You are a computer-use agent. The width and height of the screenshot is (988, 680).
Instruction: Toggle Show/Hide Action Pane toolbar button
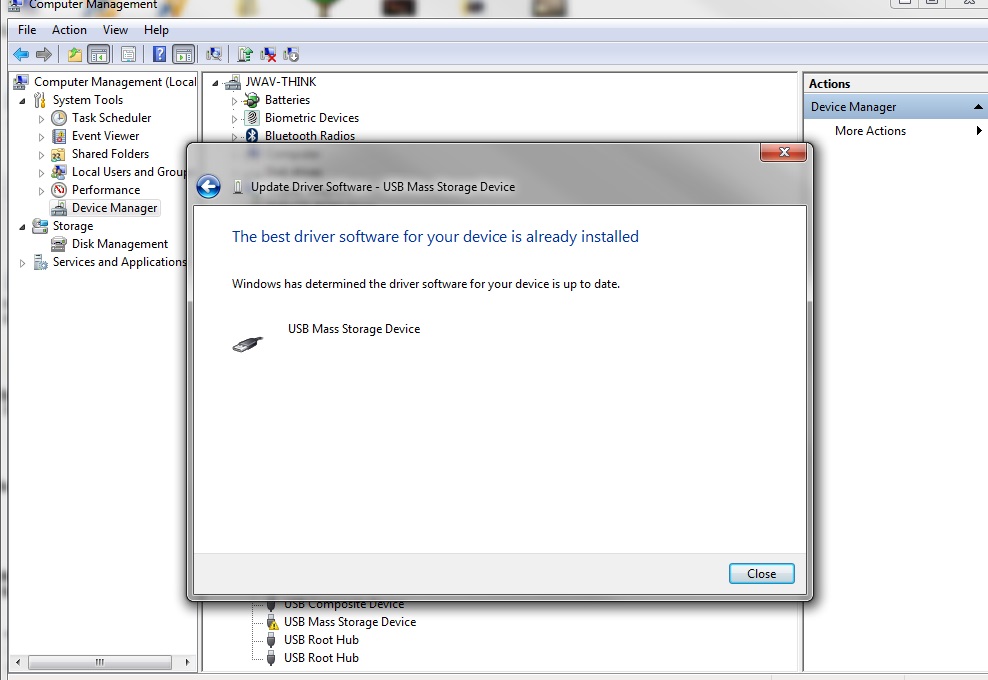coord(184,54)
